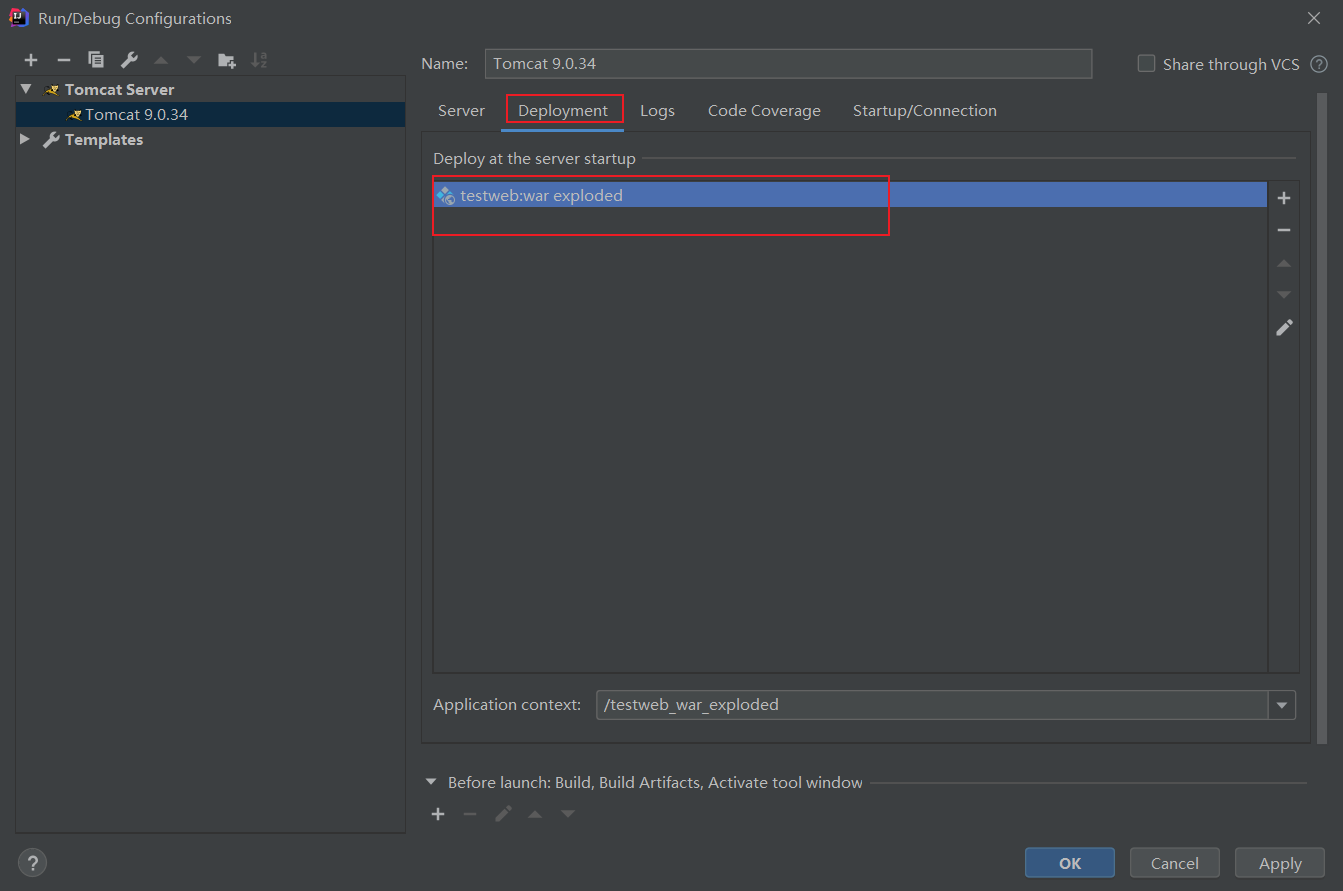Edit before launch task pencil icon
This screenshot has height=891, width=1343.
503,814
